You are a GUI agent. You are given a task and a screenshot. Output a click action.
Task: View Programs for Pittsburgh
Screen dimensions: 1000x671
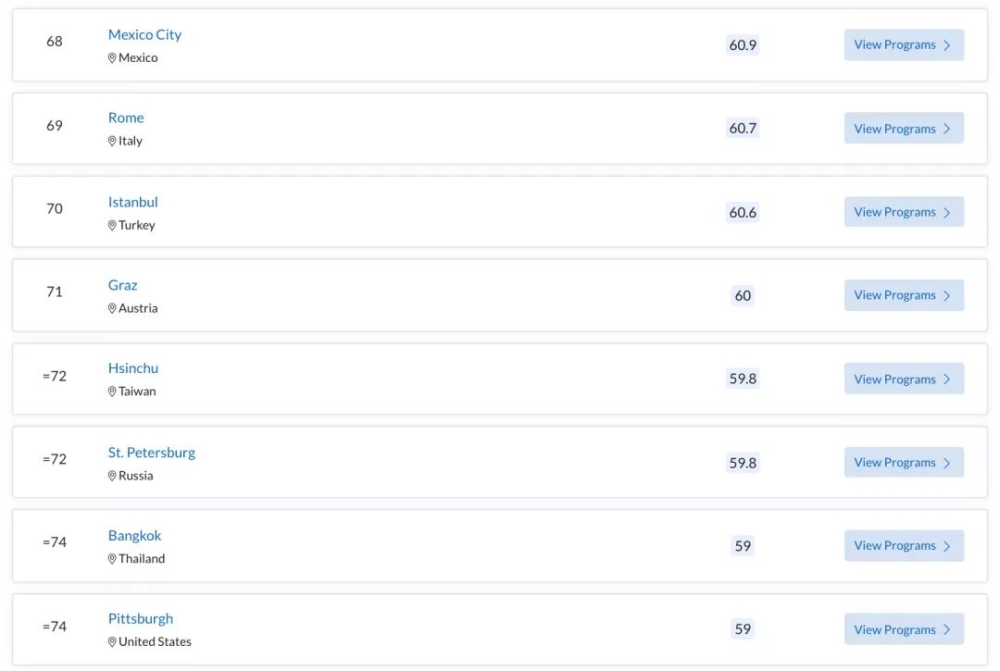(904, 630)
